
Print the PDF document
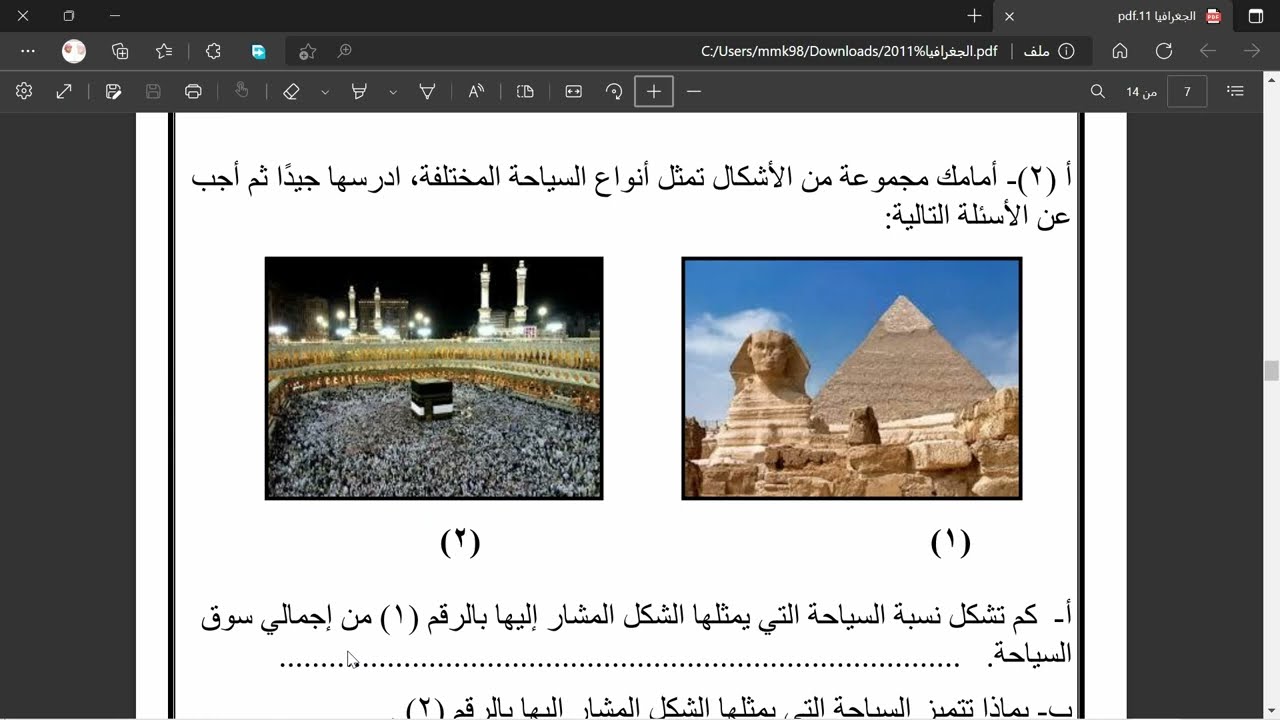[193, 91]
